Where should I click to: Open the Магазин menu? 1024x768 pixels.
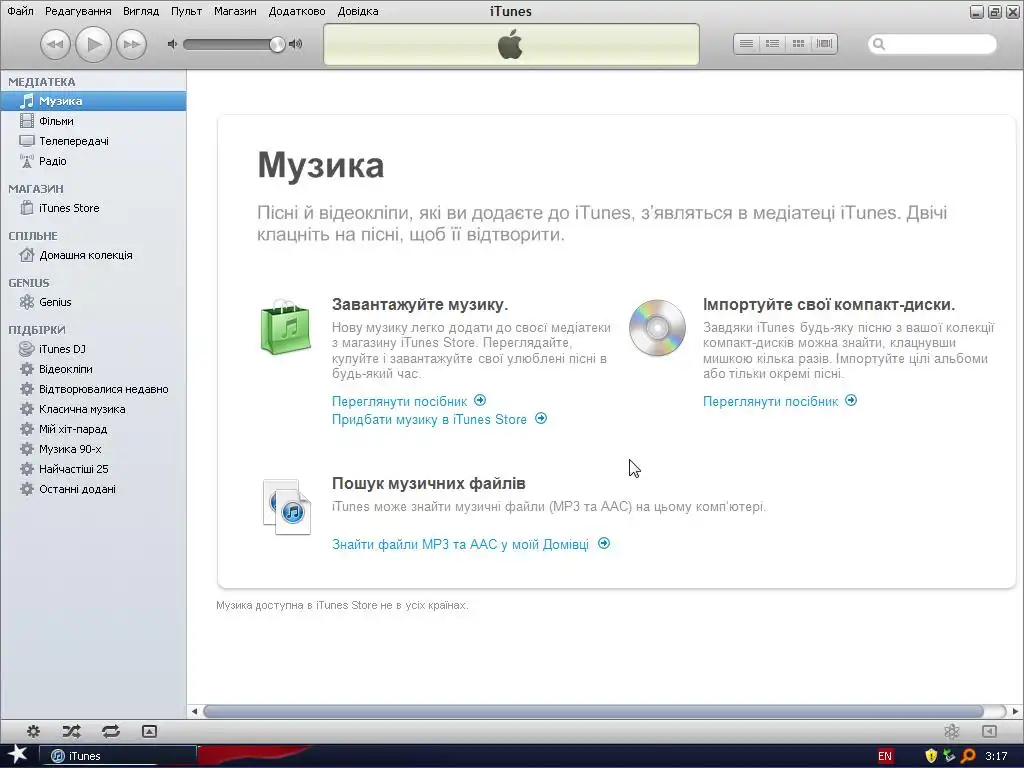[x=235, y=11]
